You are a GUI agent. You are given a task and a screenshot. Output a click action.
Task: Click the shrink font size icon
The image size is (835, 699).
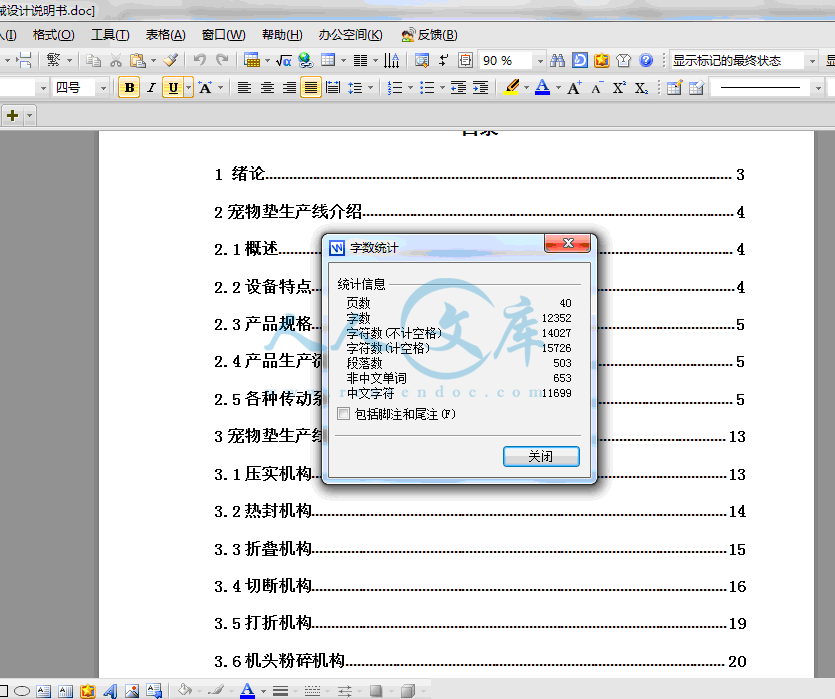pos(597,88)
